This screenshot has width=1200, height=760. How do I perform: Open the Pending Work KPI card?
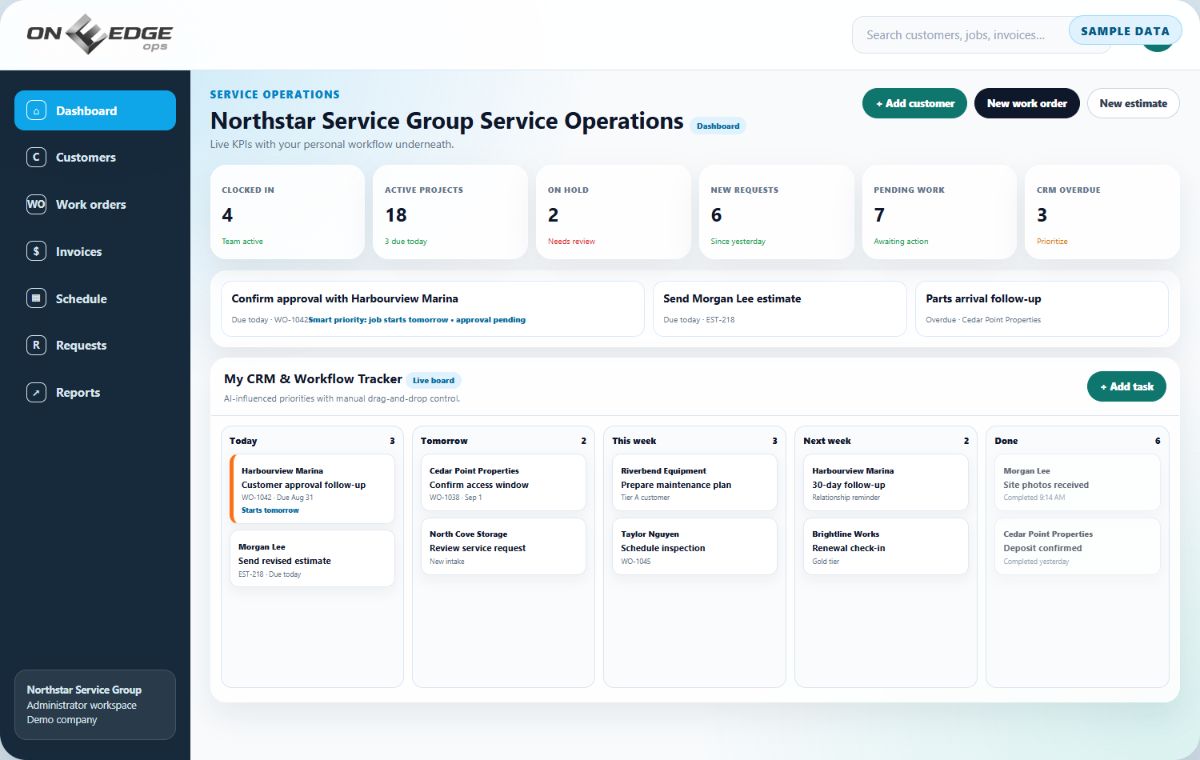tap(939, 212)
